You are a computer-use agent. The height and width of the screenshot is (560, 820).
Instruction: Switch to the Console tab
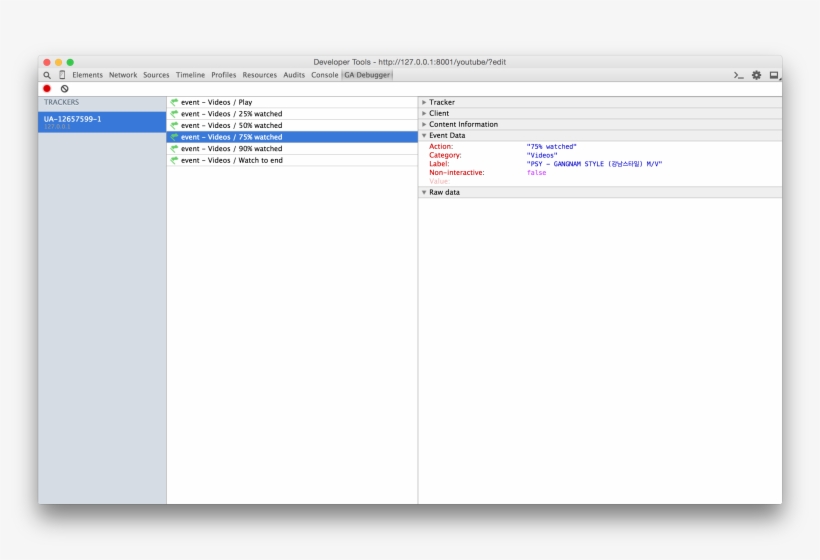(x=325, y=75)
